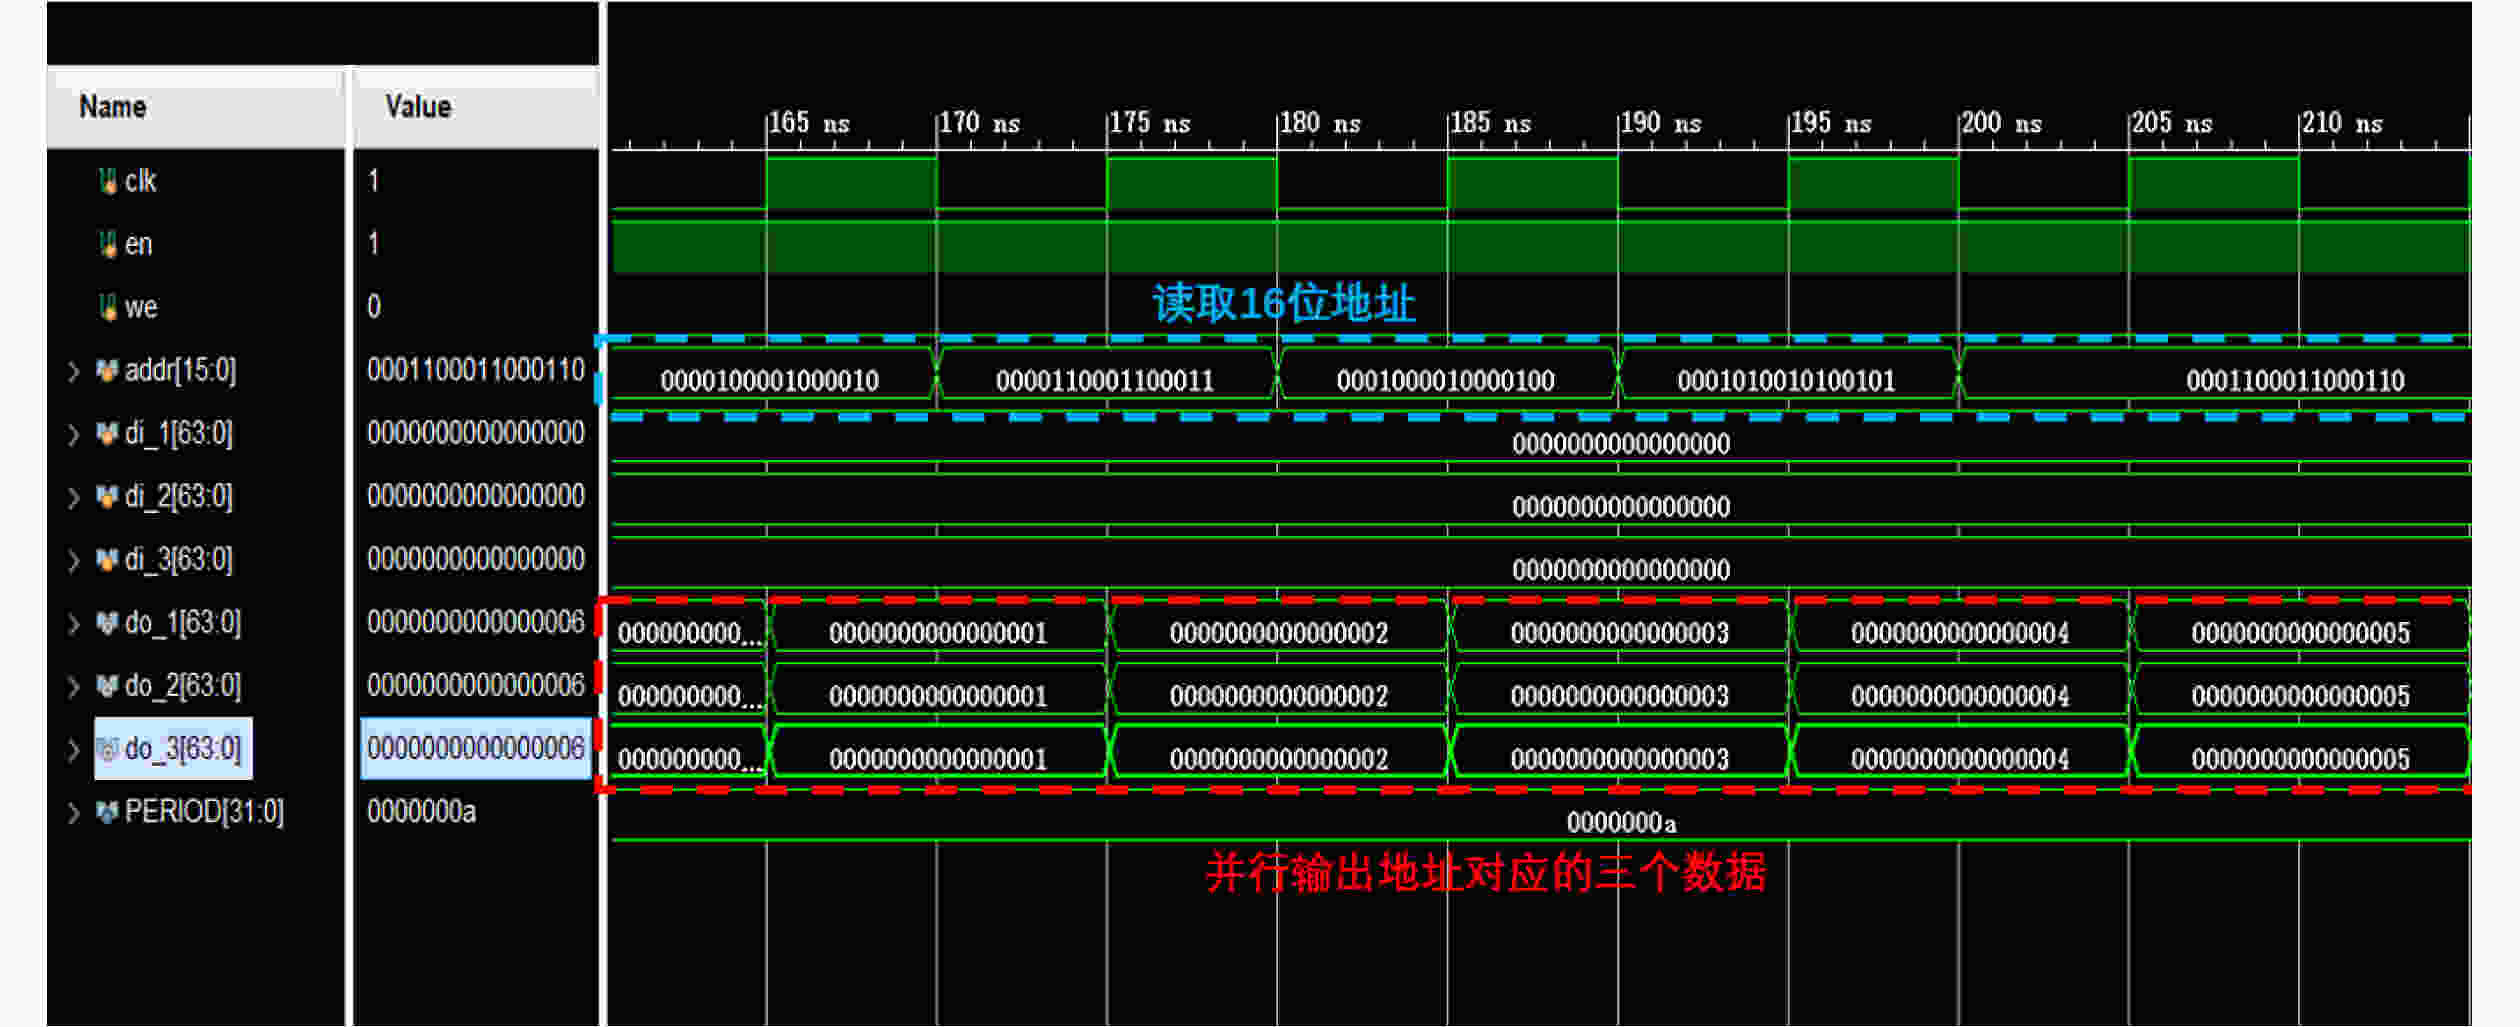Click the we signal icon
2520x1027 pixels.
click(x=108, y=307)
